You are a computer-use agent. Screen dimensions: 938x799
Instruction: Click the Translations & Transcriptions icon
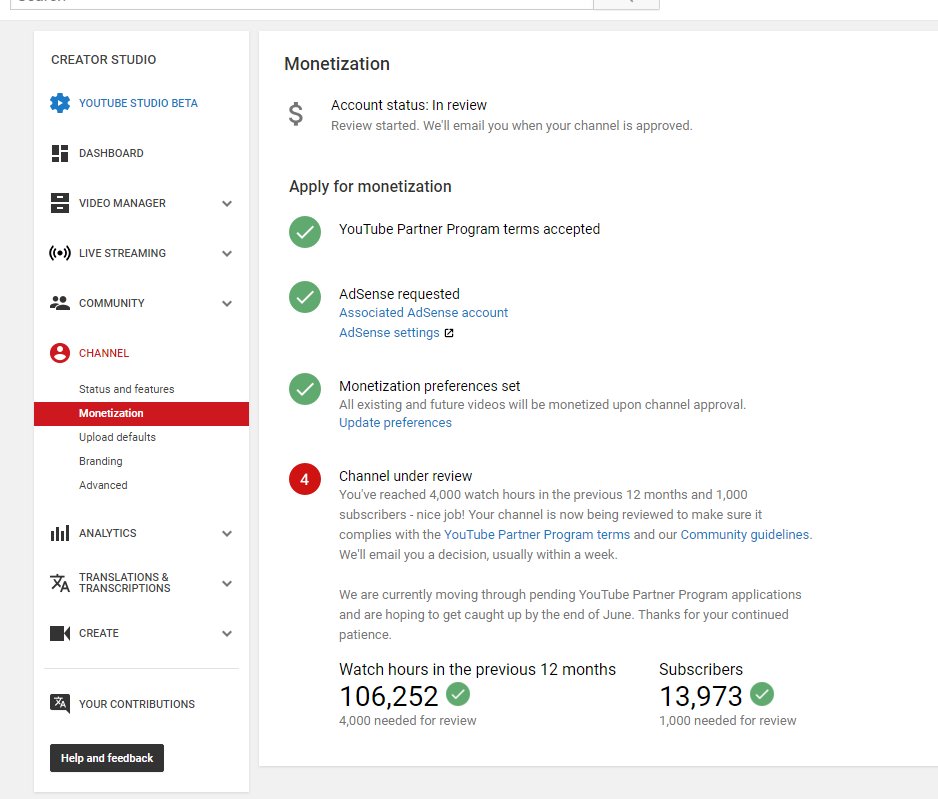(x=60, y=583)
